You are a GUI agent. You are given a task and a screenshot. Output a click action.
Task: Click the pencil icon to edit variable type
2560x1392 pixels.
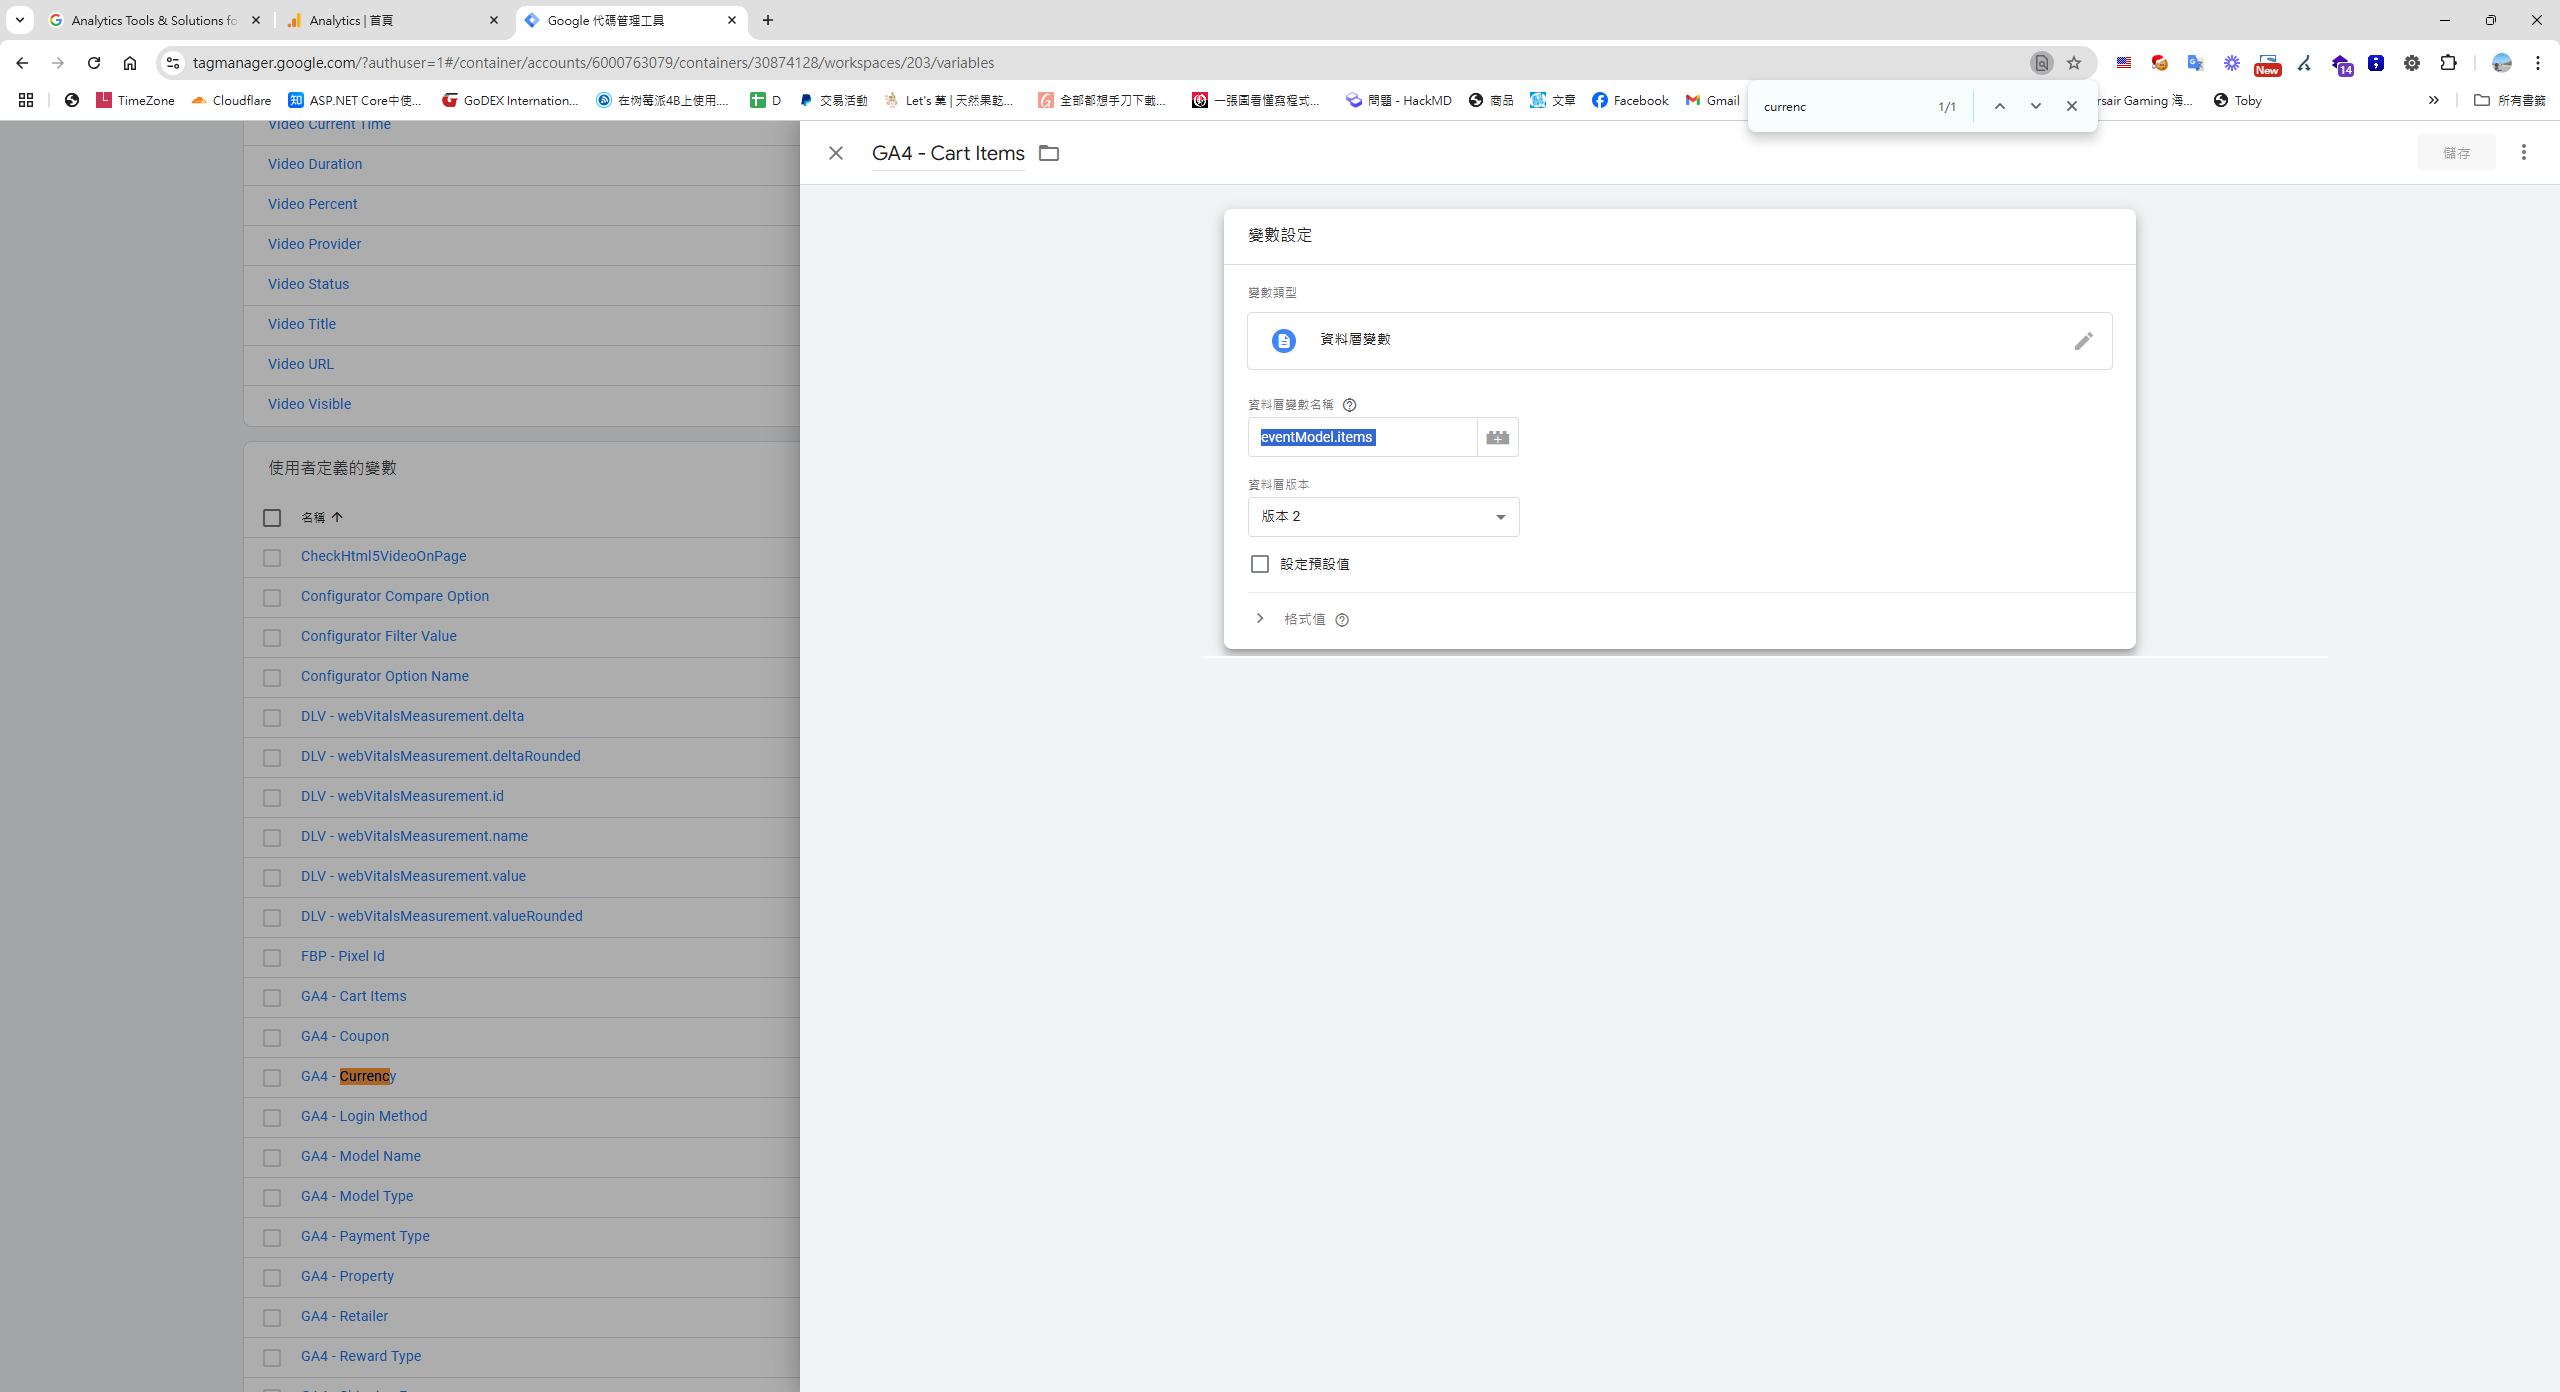click(2084, 341)
